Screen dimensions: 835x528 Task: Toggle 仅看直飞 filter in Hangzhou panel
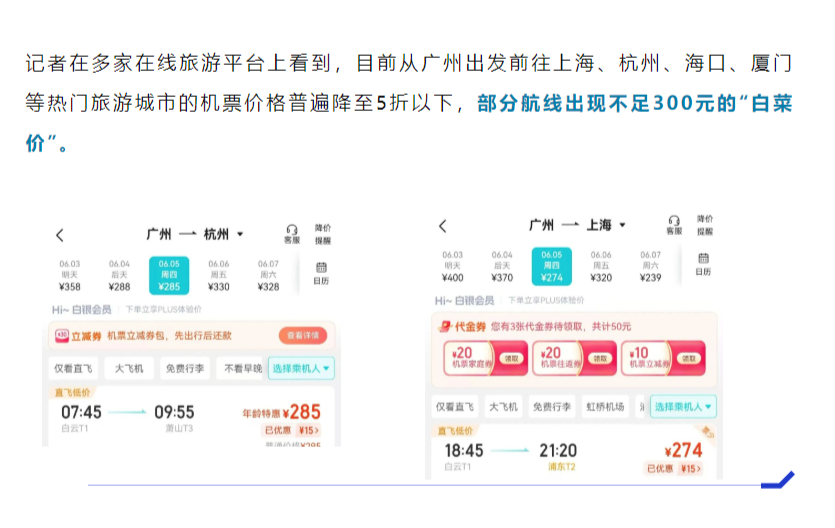click(x=74, y=369)
